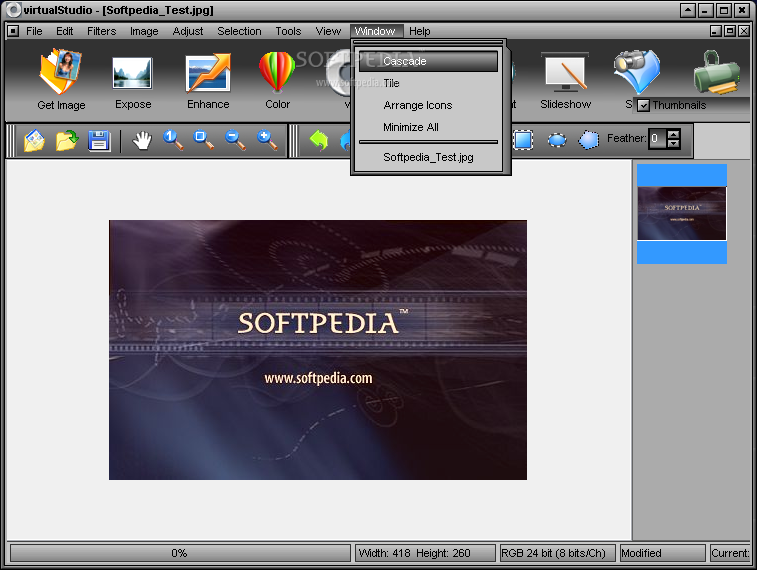The height and width of the screenshot is (570, 757).
Task: Save image with floppy disk icon
Action: click(x=99, y=141)
